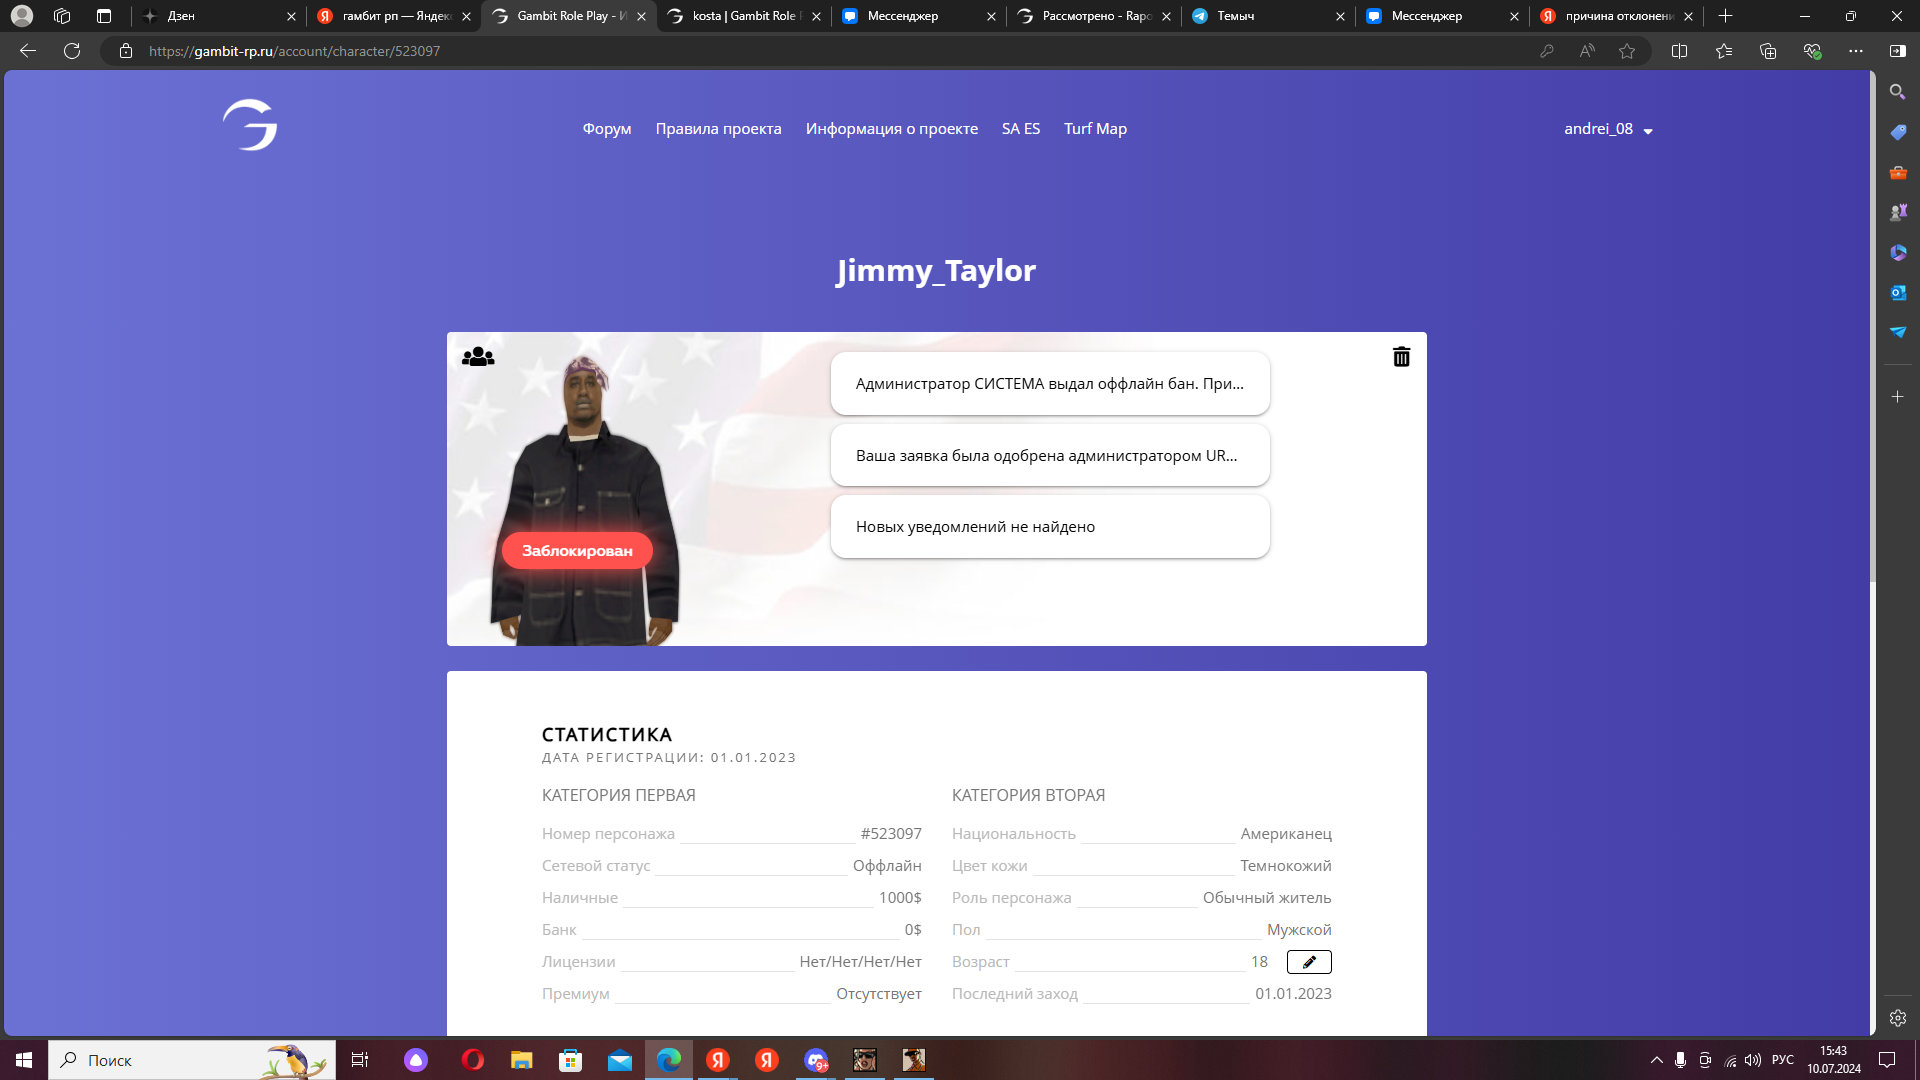Show hidden system tray icons chevron
1920x1080 pixels.
click(1656, 1060)
